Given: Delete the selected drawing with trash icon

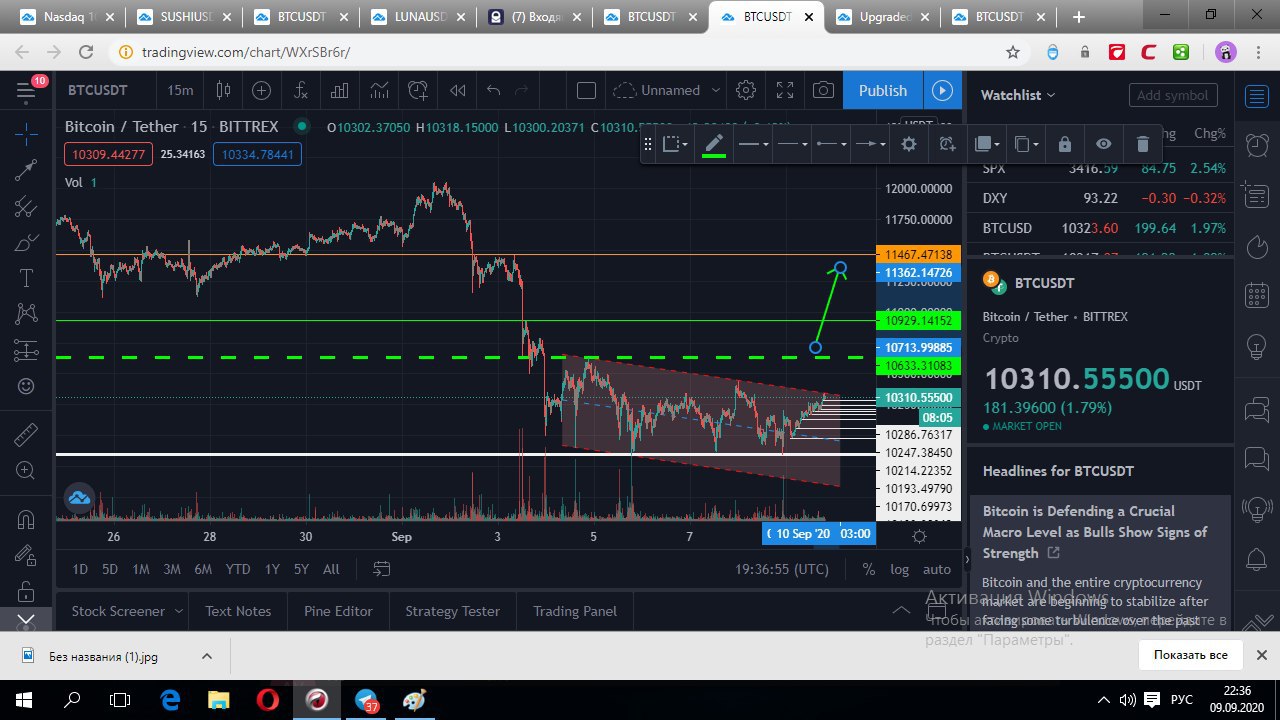Looking at the screenshot, I should pos(1142,144).
